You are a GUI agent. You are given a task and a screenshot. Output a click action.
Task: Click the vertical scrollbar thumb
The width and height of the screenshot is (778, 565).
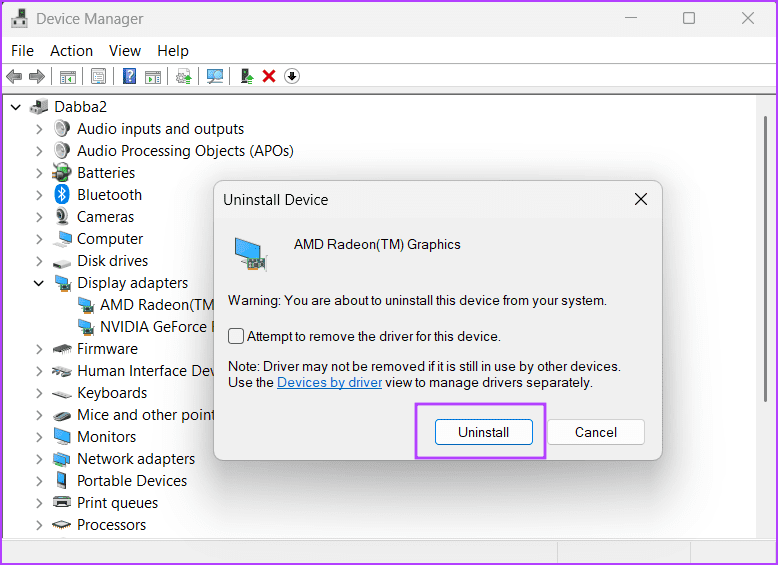[766, 258]
